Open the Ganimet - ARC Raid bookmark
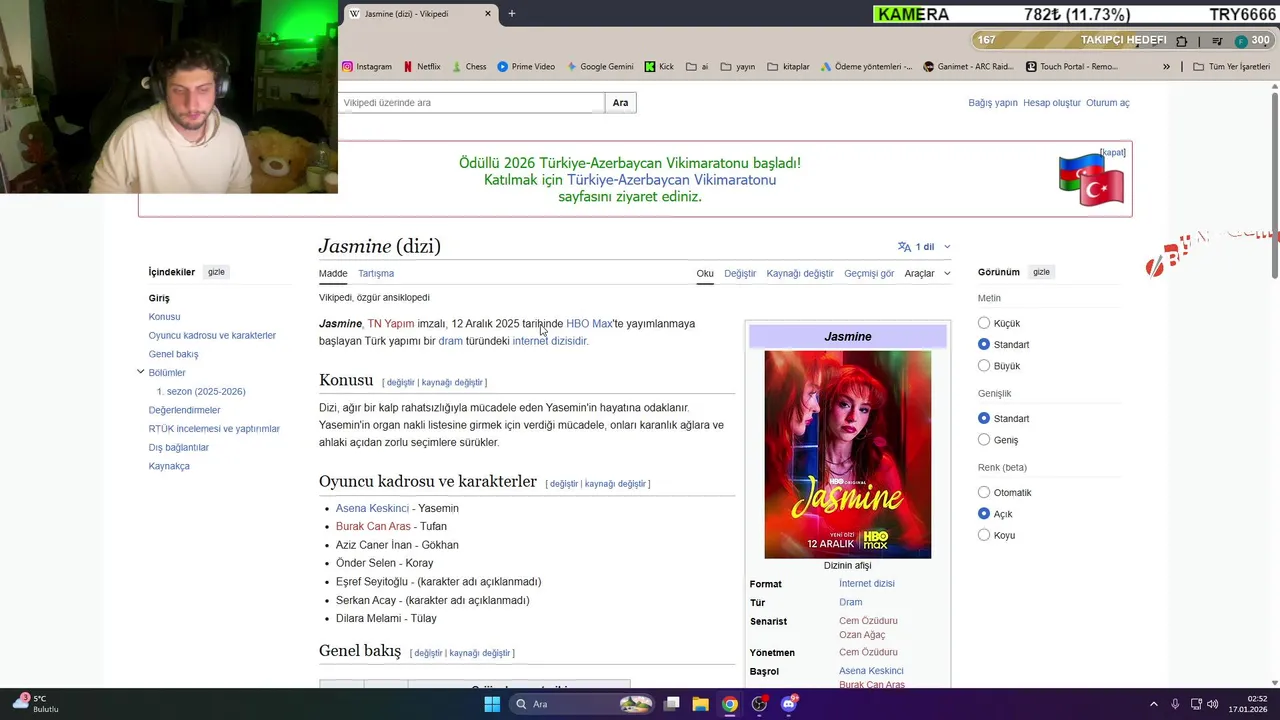 969,67
